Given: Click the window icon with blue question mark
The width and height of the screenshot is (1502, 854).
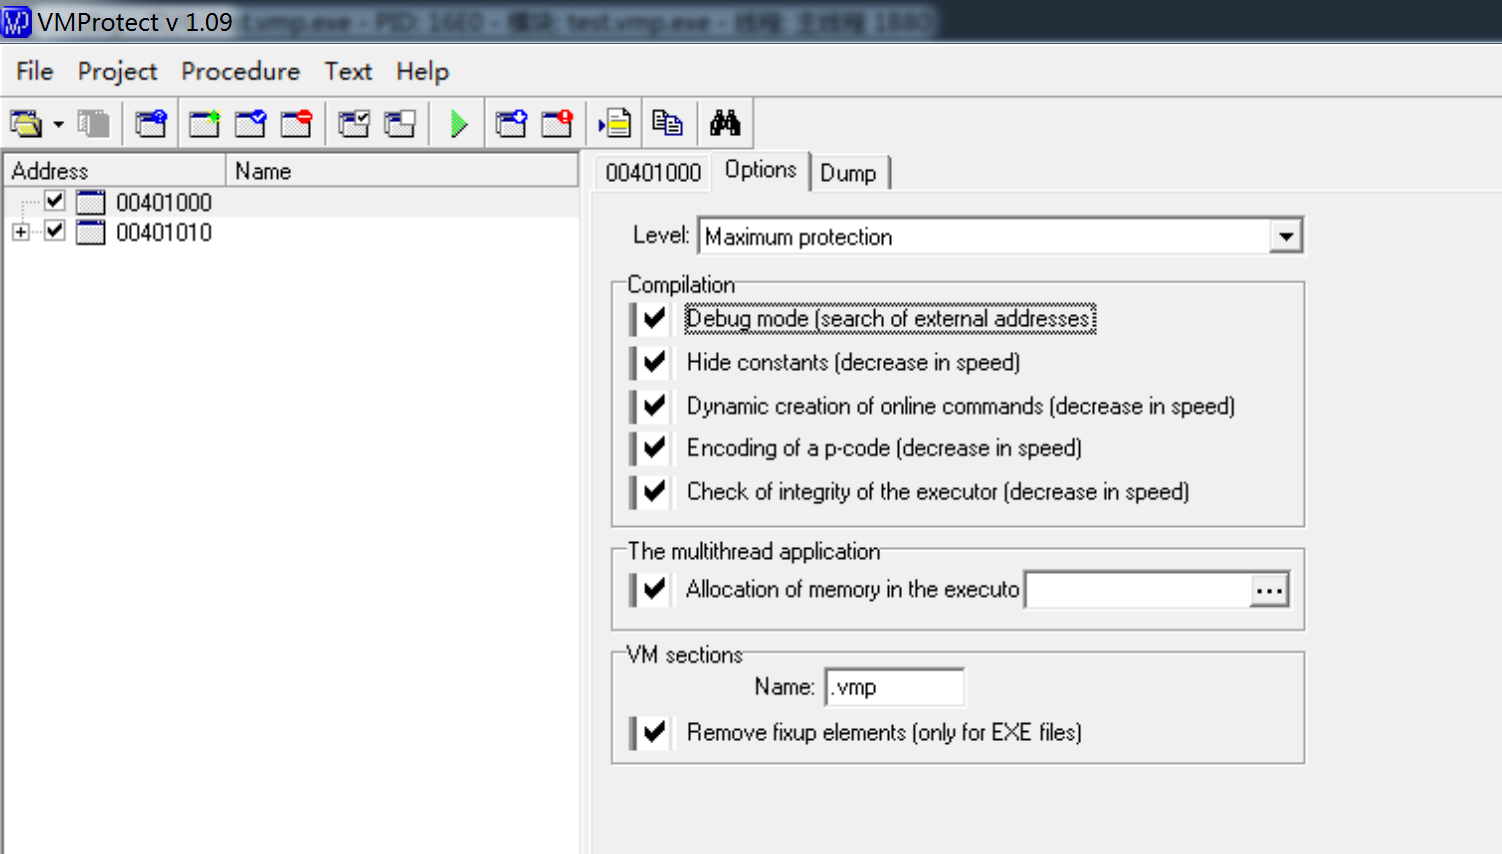Looking at the screenshot, I should click(152, 123).
